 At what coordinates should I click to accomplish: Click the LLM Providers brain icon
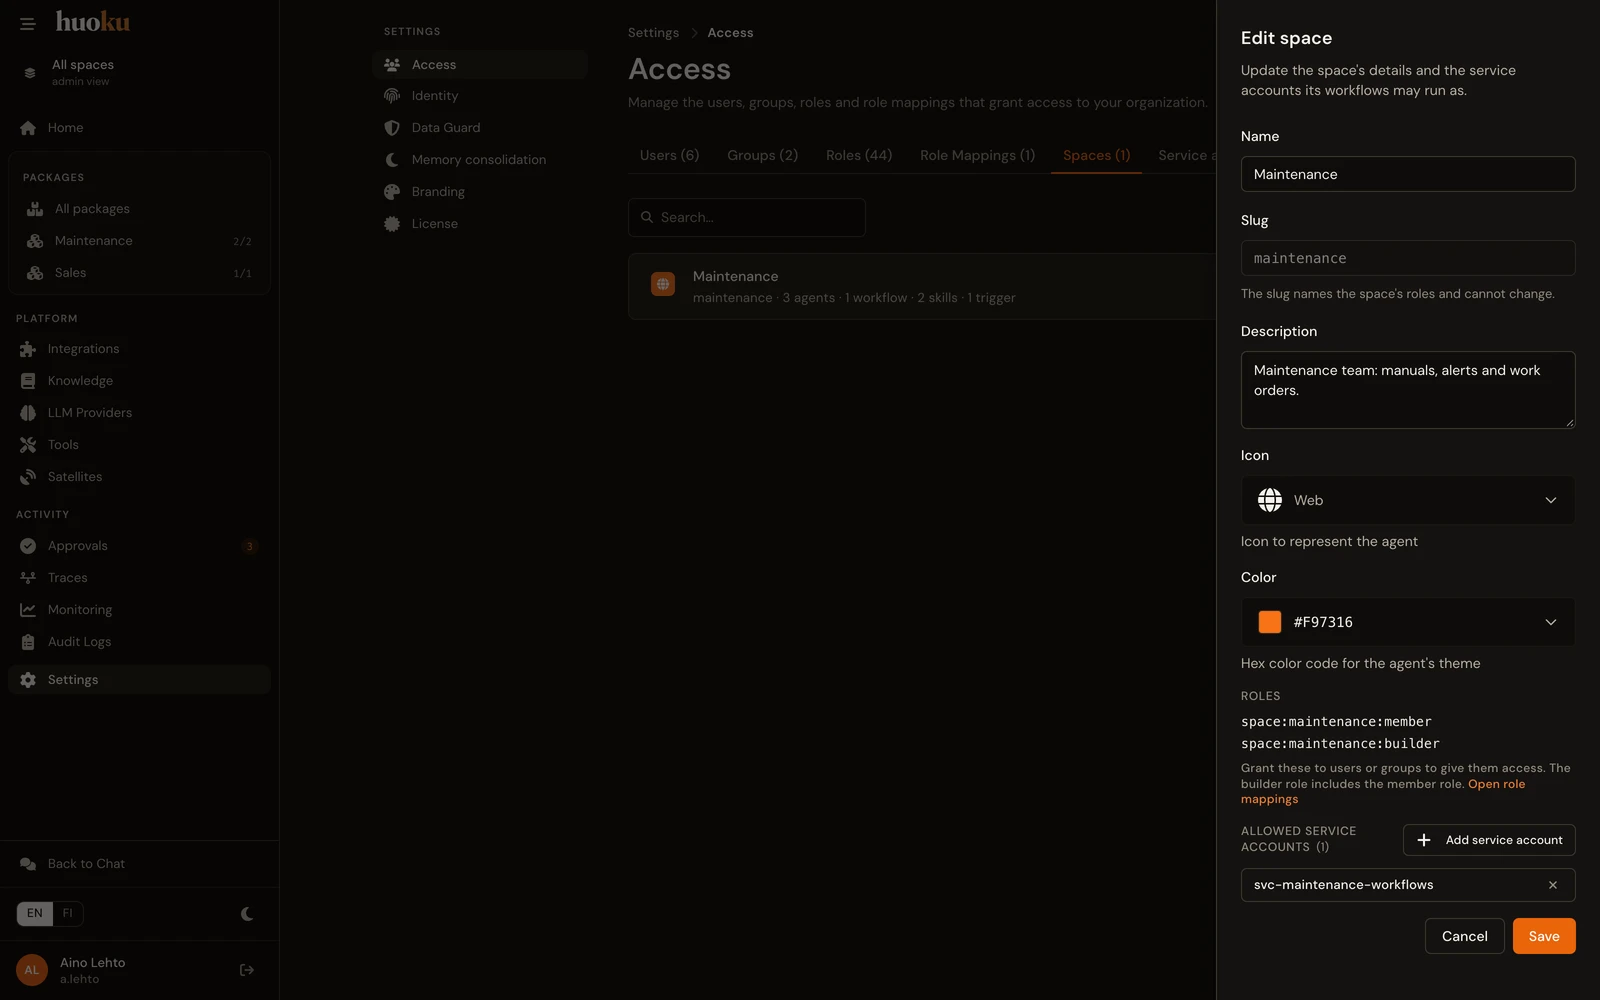pos(28,413)
